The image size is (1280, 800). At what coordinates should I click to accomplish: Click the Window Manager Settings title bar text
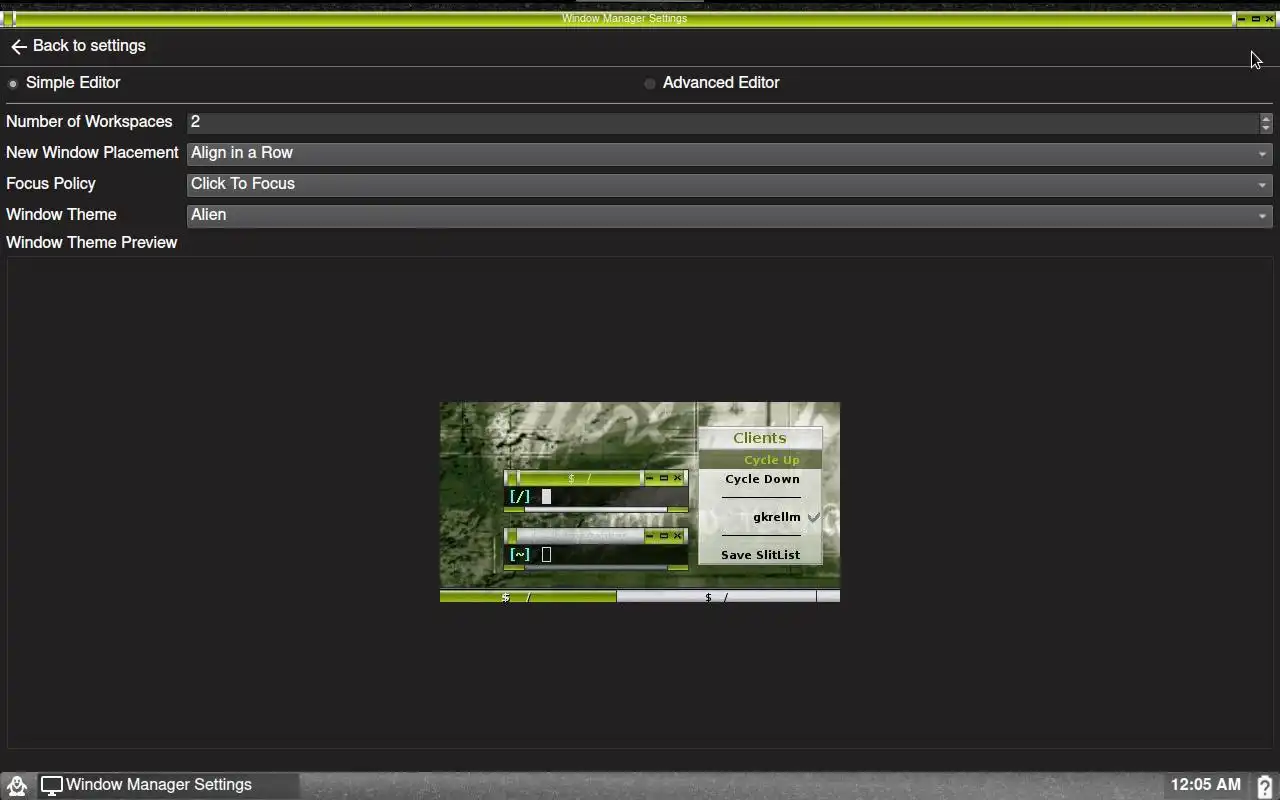[x=624, y=19]
